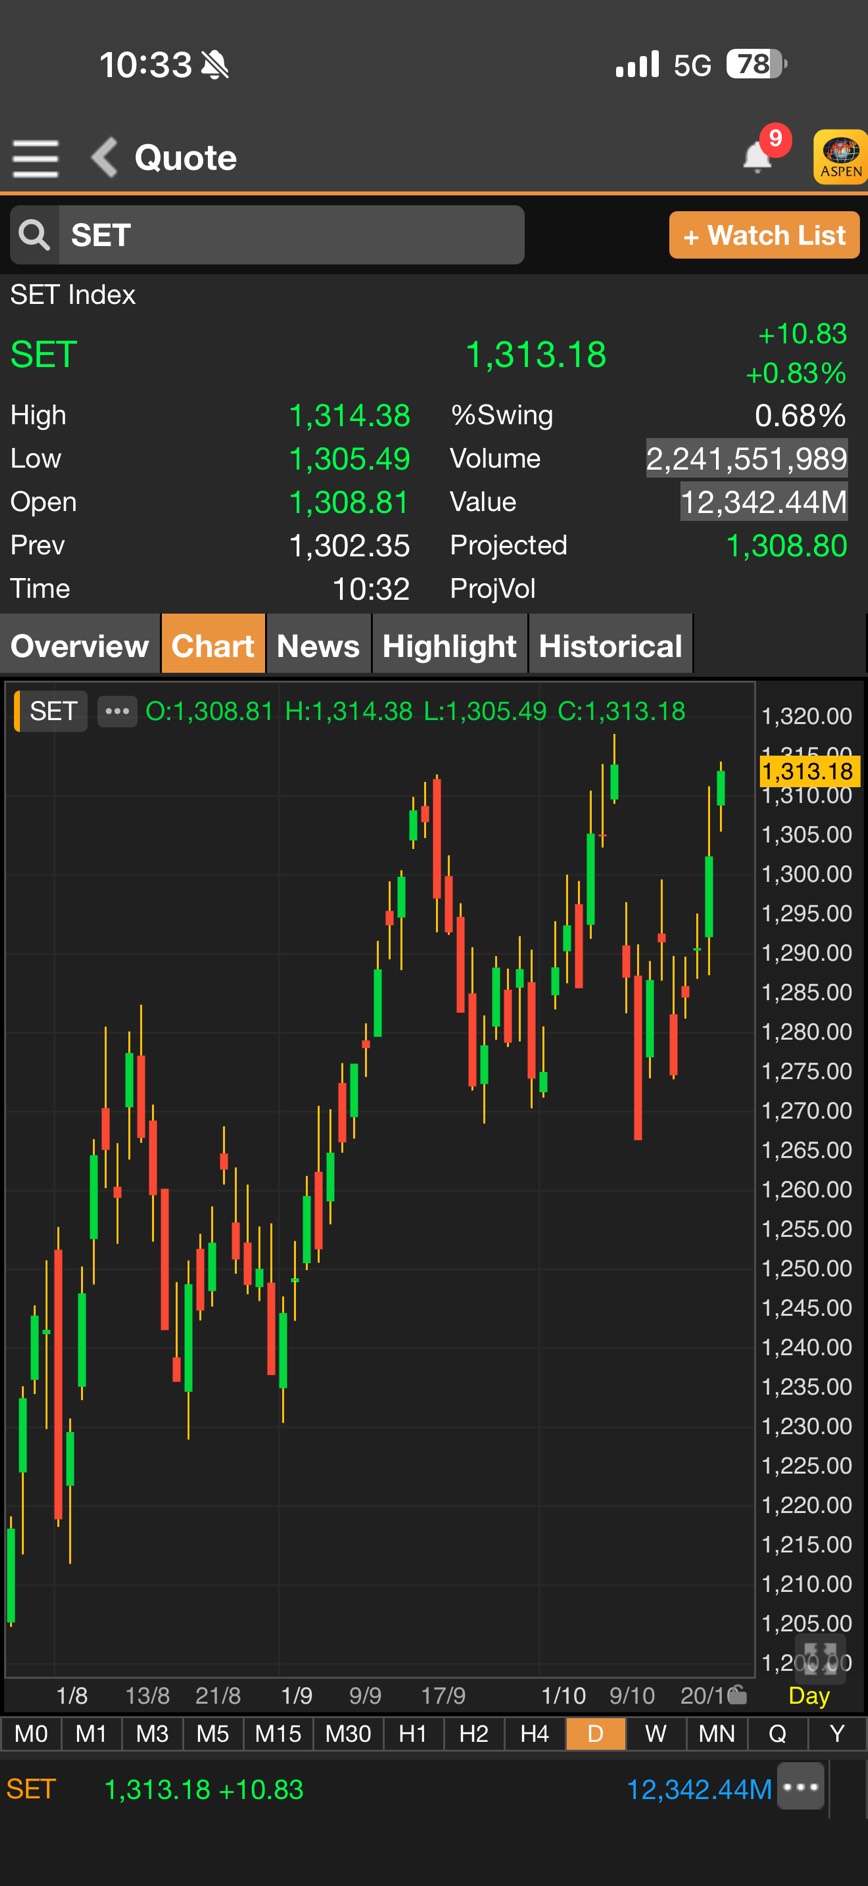Open notifications bell with 9 badge

coord(758,156)
